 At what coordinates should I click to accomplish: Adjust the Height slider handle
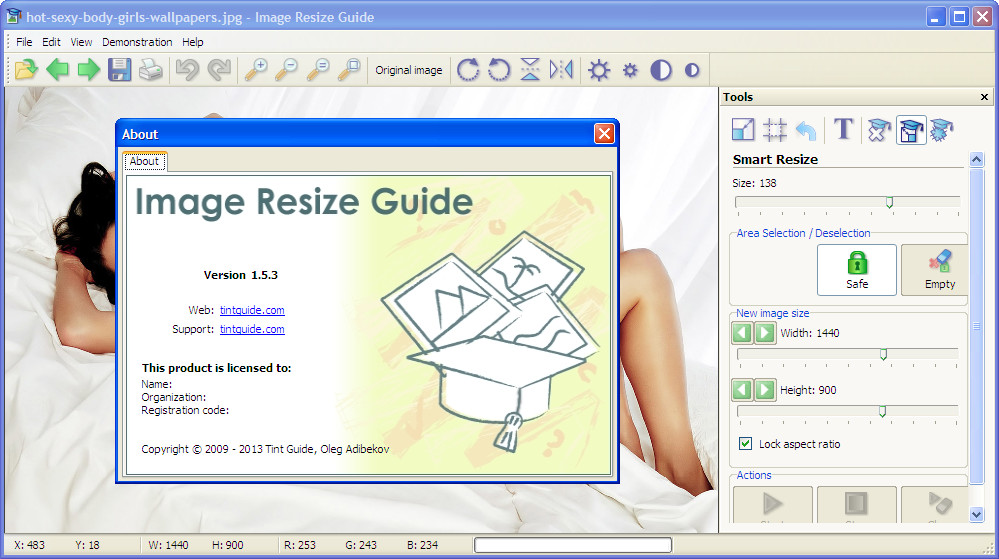[882, 411]
